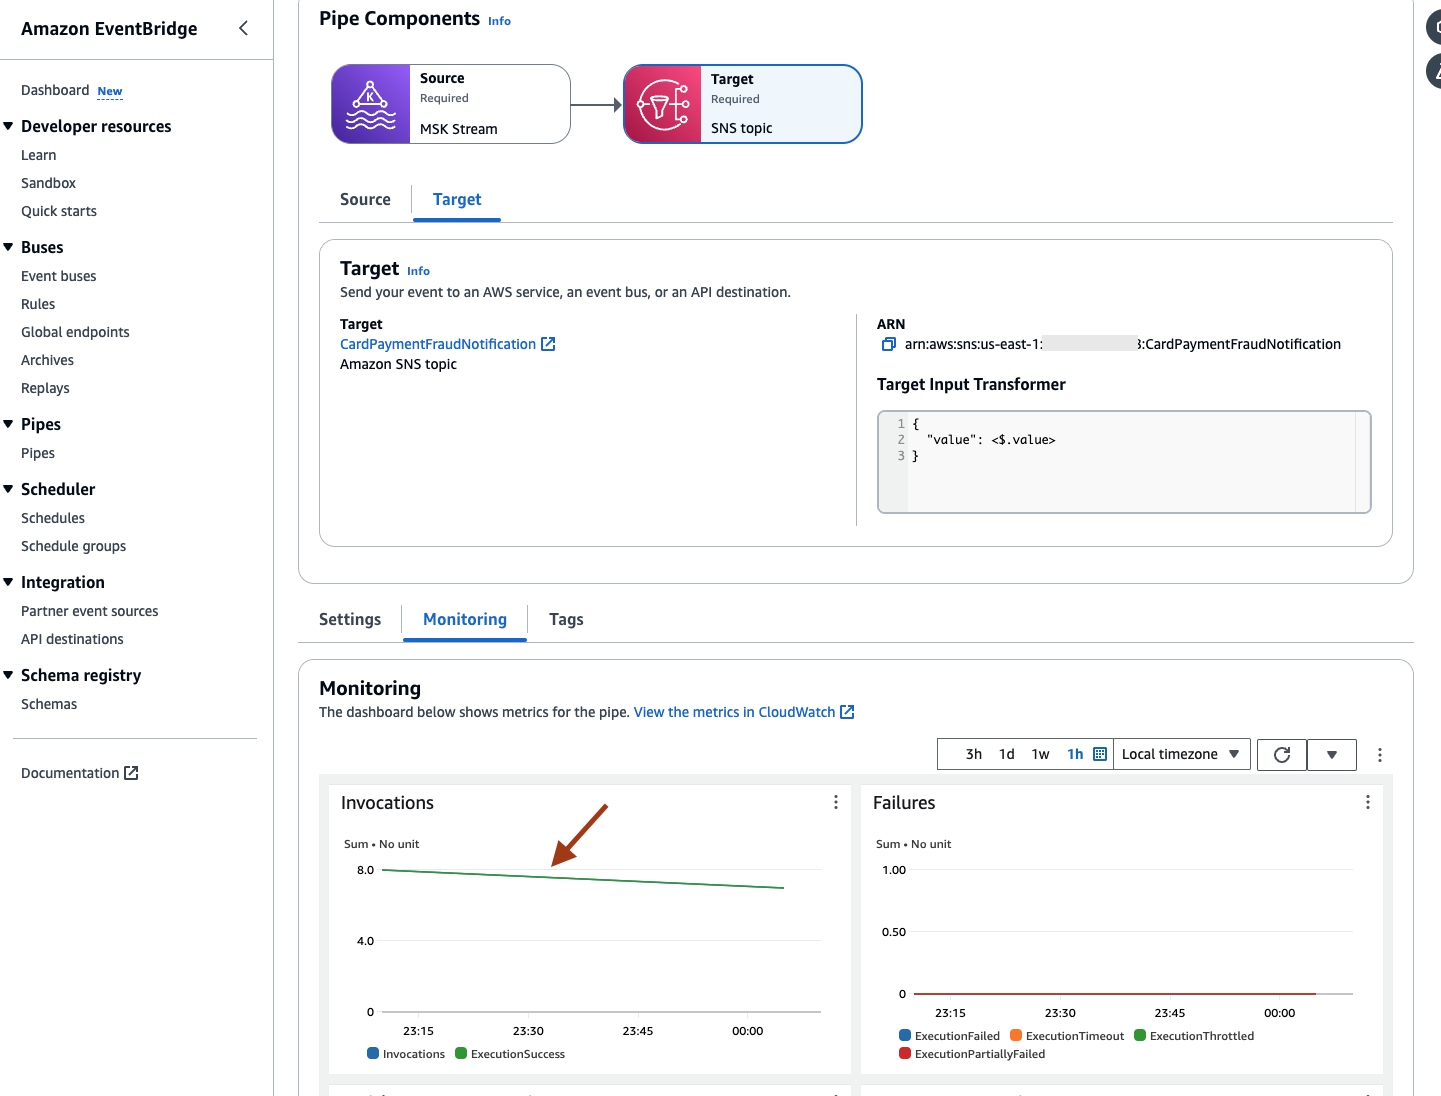Image resolution: width=1441 pixels, height=1096 pixels.
Task: Open external link icon beside CardPaymentFraudNotification
Action: (548, 344)
